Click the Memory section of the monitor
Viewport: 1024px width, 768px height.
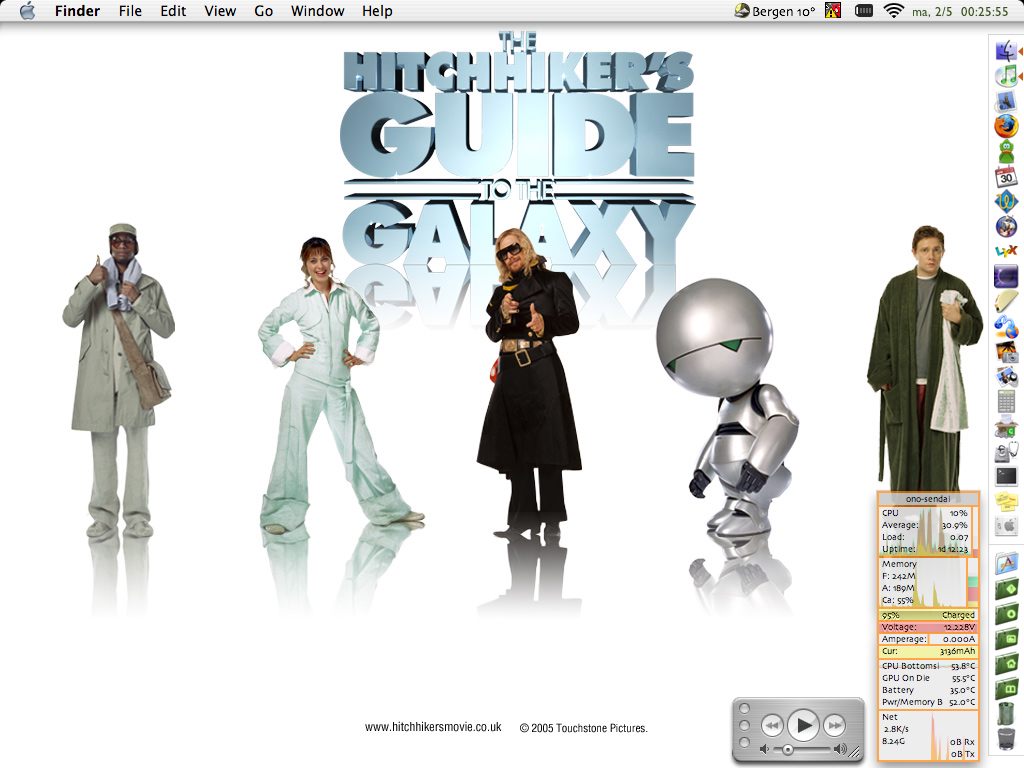[928, 583]
